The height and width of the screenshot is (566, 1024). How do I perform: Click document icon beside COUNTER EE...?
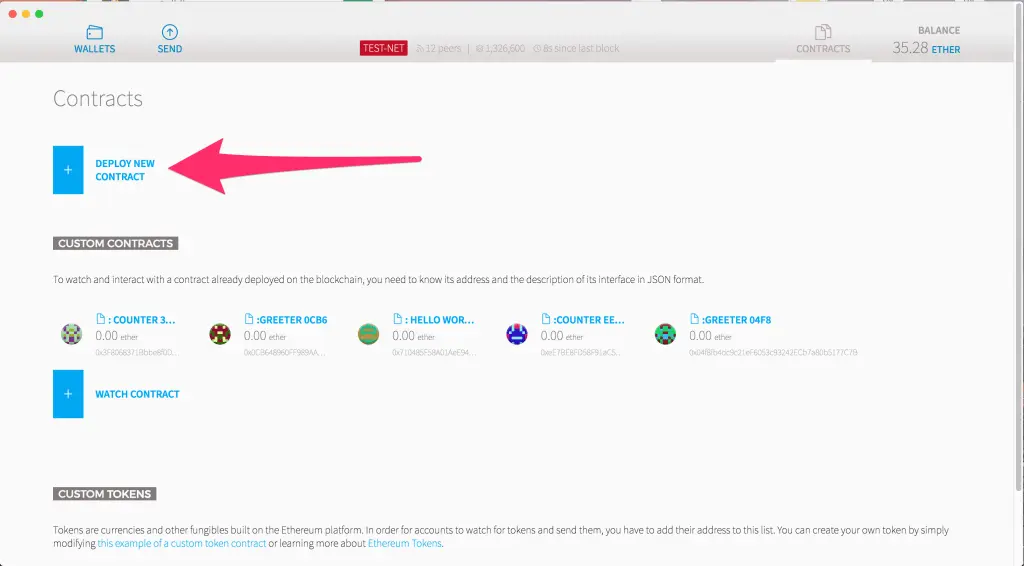tap(546, 319)
